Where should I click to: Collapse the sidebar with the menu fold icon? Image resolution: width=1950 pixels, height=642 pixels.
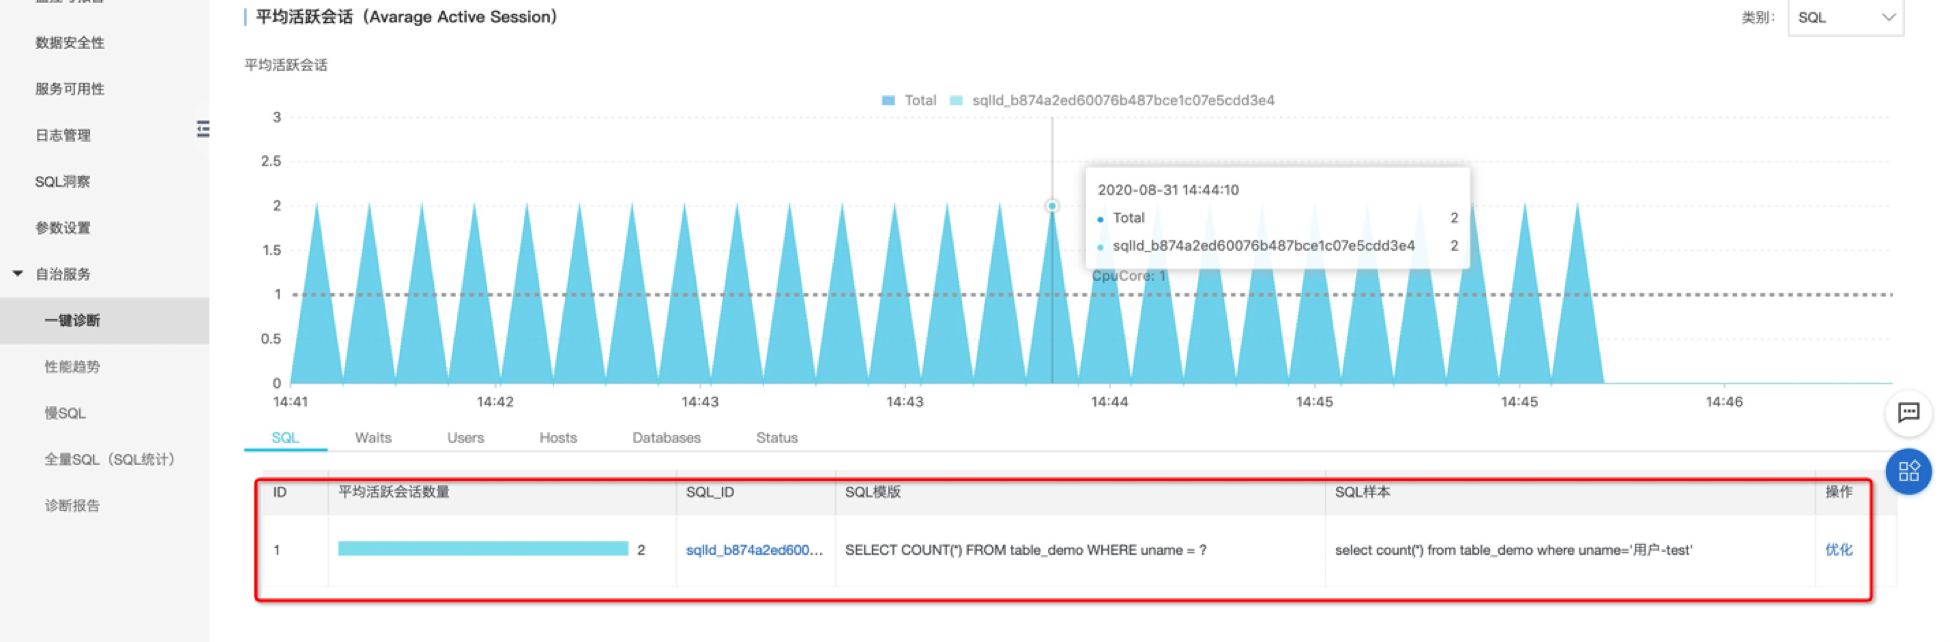coord(203,129)
